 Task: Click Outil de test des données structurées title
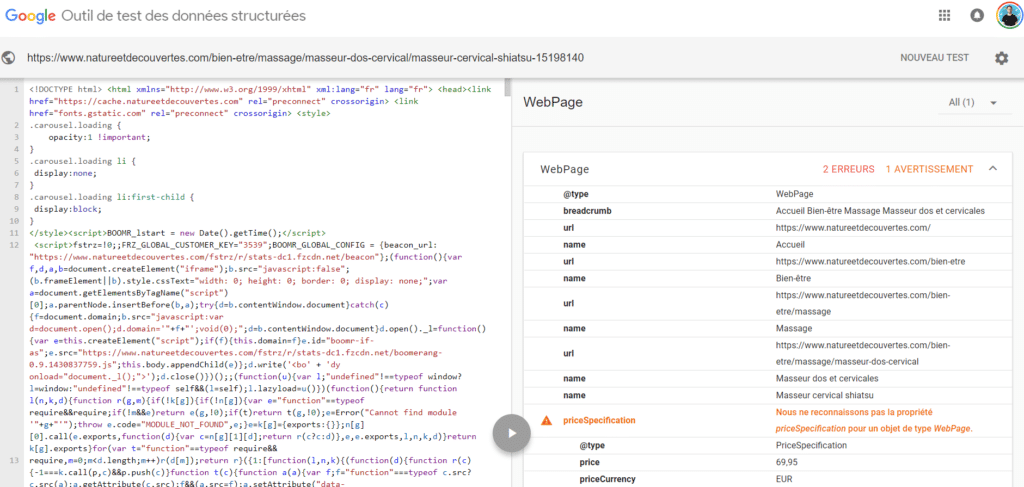tap(183, 16)
